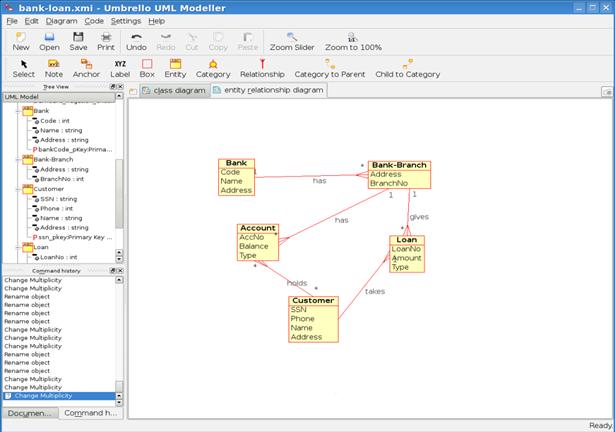Collapse the Bank-Branch tree node

point(18,160)
